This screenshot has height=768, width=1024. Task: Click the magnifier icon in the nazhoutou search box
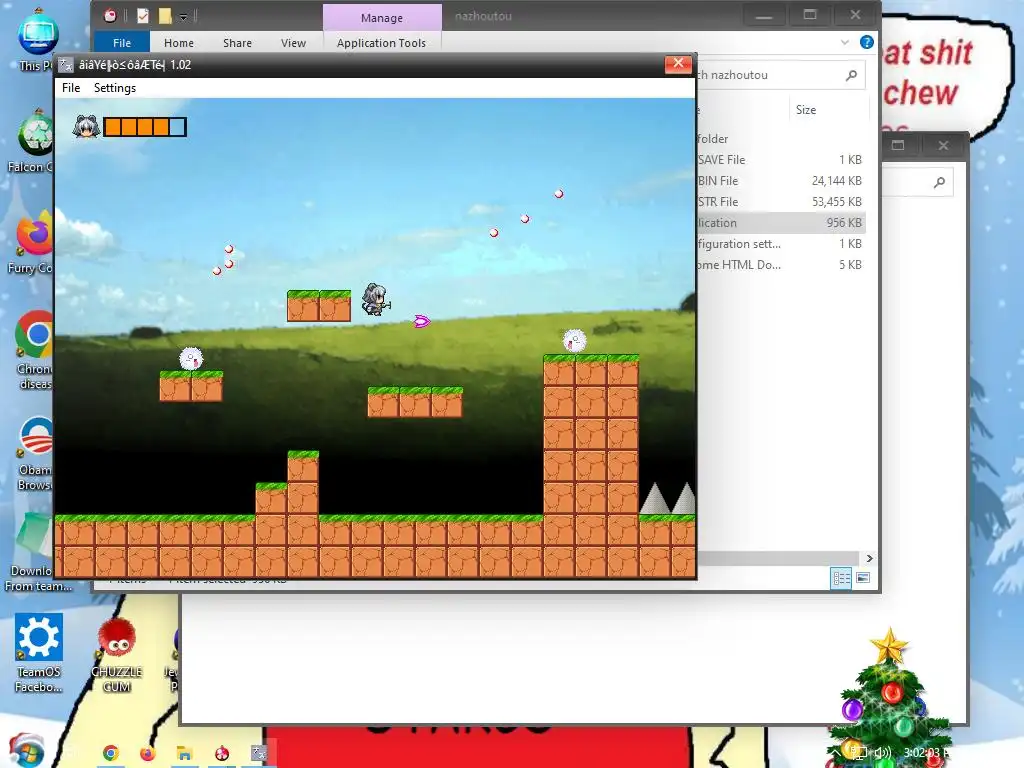tap(851, 75)
